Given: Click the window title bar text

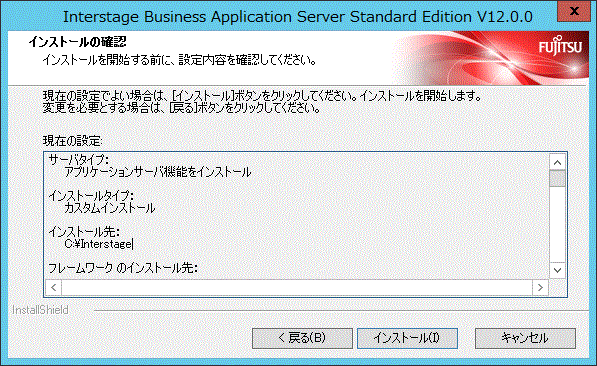Looking at the screenshot, I should [297, 17].
